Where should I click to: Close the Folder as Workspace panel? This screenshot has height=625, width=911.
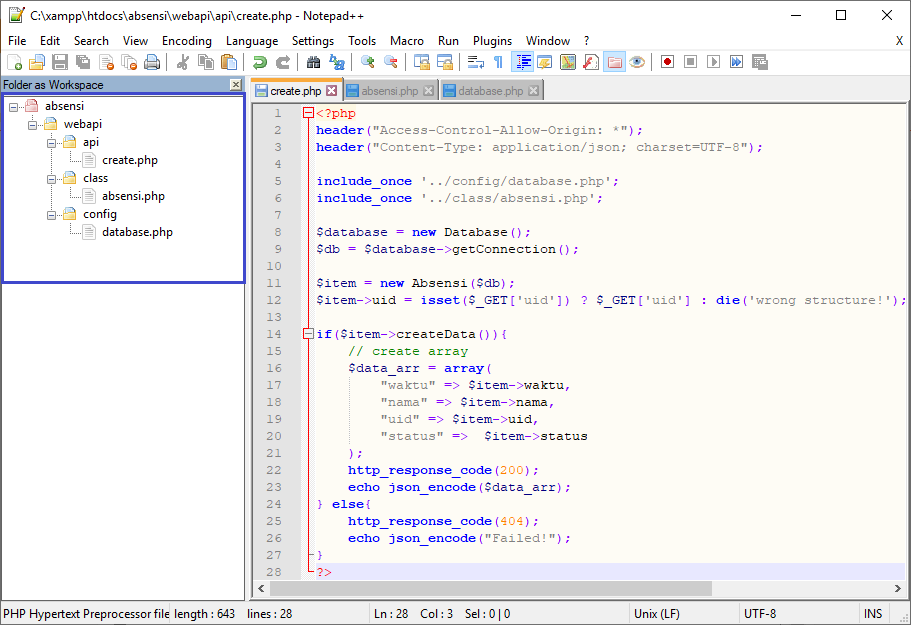(x=235, y=85)
